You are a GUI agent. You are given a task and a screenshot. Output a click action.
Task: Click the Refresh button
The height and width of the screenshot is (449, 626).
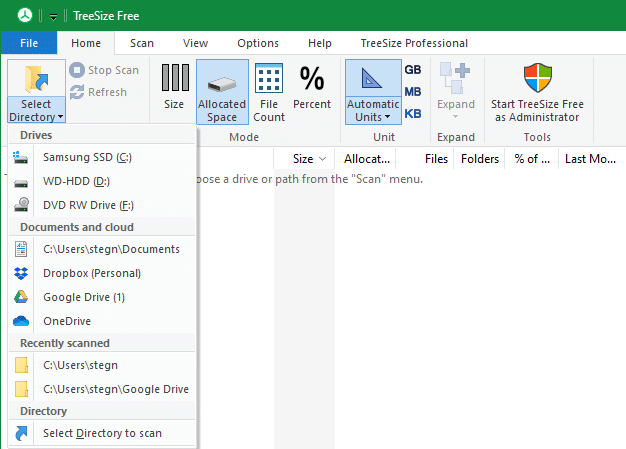98,92
